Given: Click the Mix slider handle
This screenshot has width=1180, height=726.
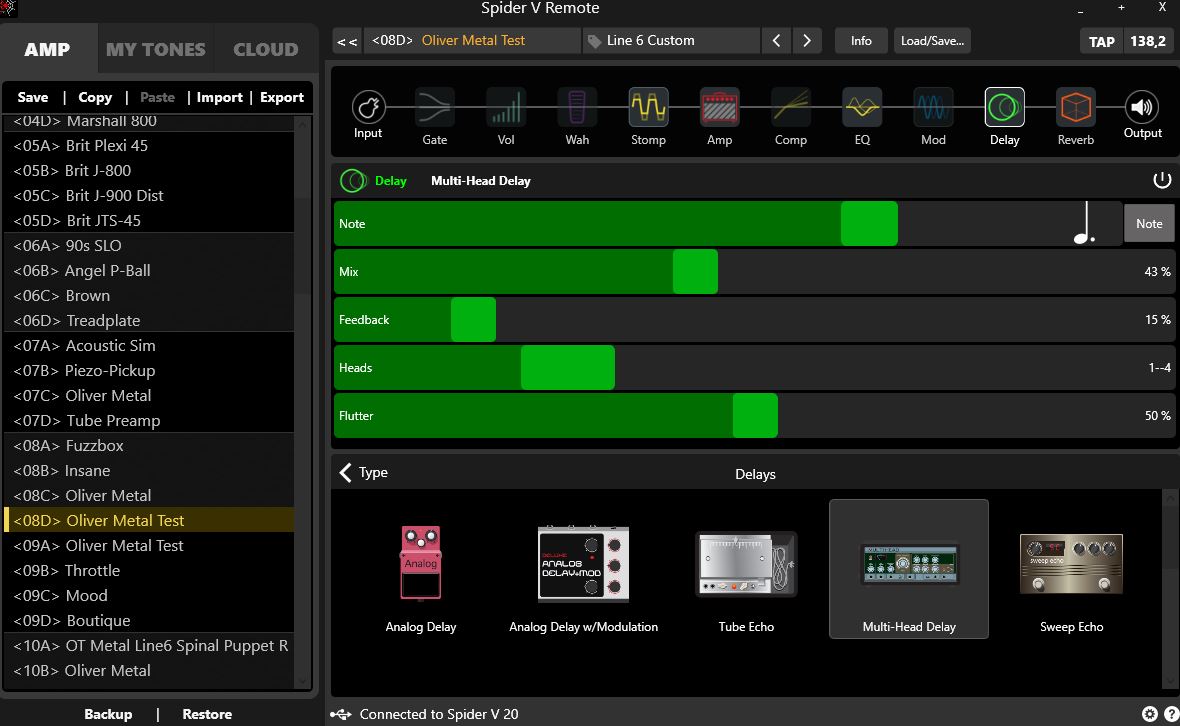Looking at the screenshot, I should click(x=695, y=272).
